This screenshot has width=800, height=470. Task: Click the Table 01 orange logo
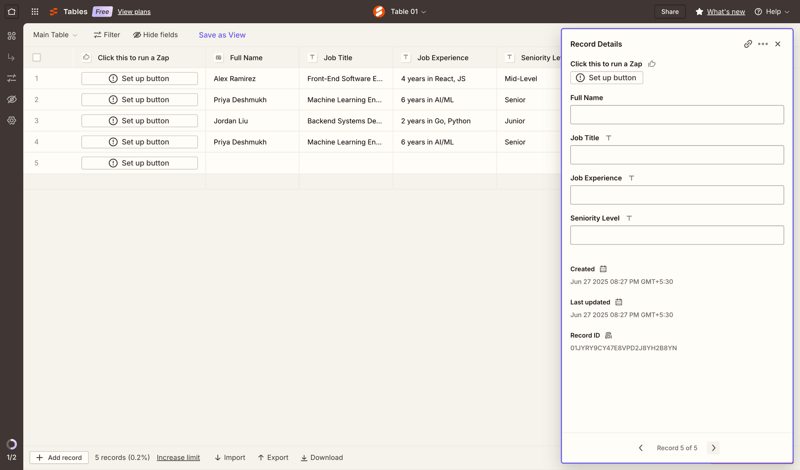(379, 11)
